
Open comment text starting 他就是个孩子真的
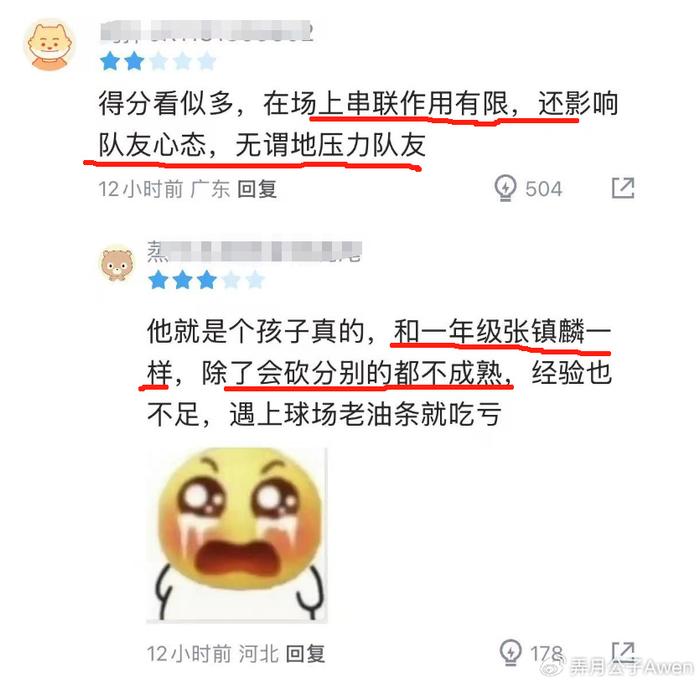click(379, 373)
